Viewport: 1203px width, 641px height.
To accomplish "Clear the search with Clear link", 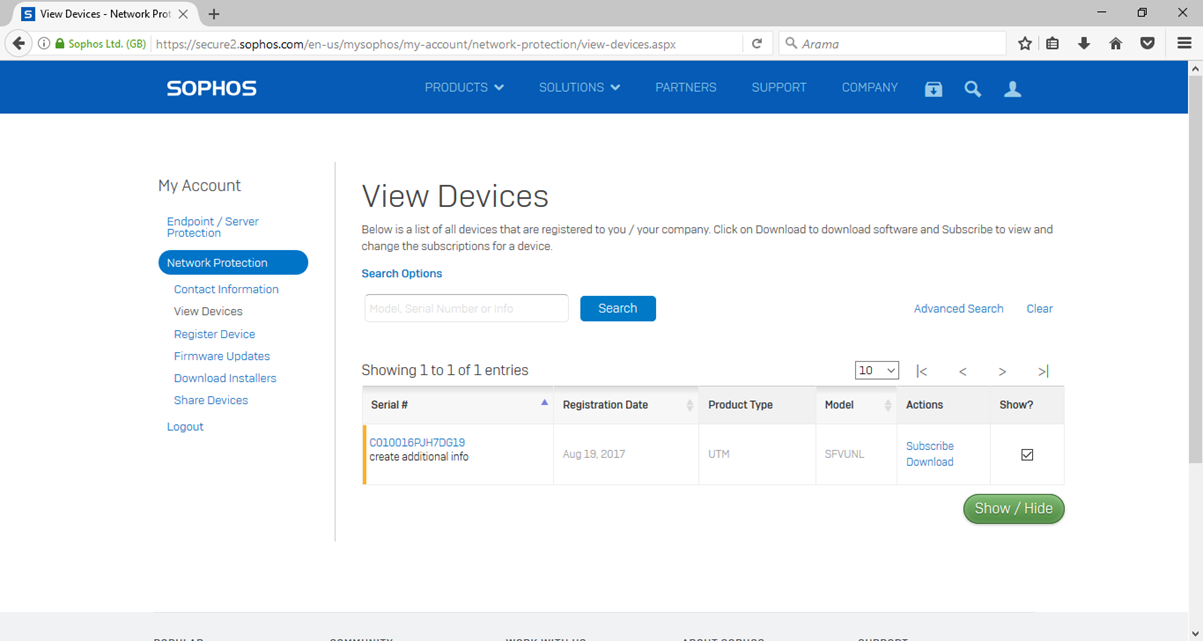I will click(x=1039, y=309).
